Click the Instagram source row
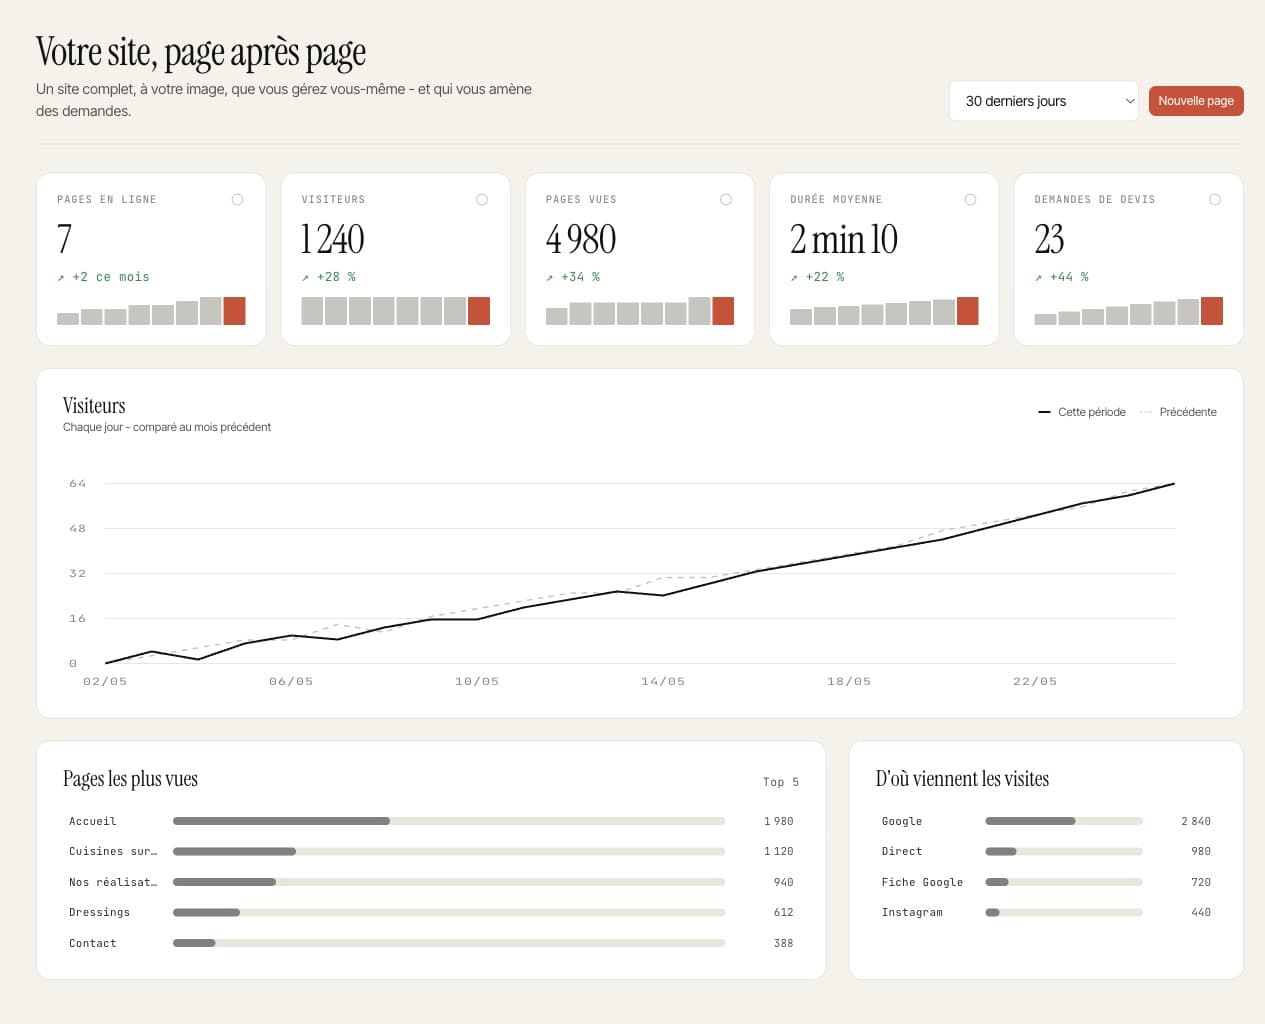 pos(1046,912)
